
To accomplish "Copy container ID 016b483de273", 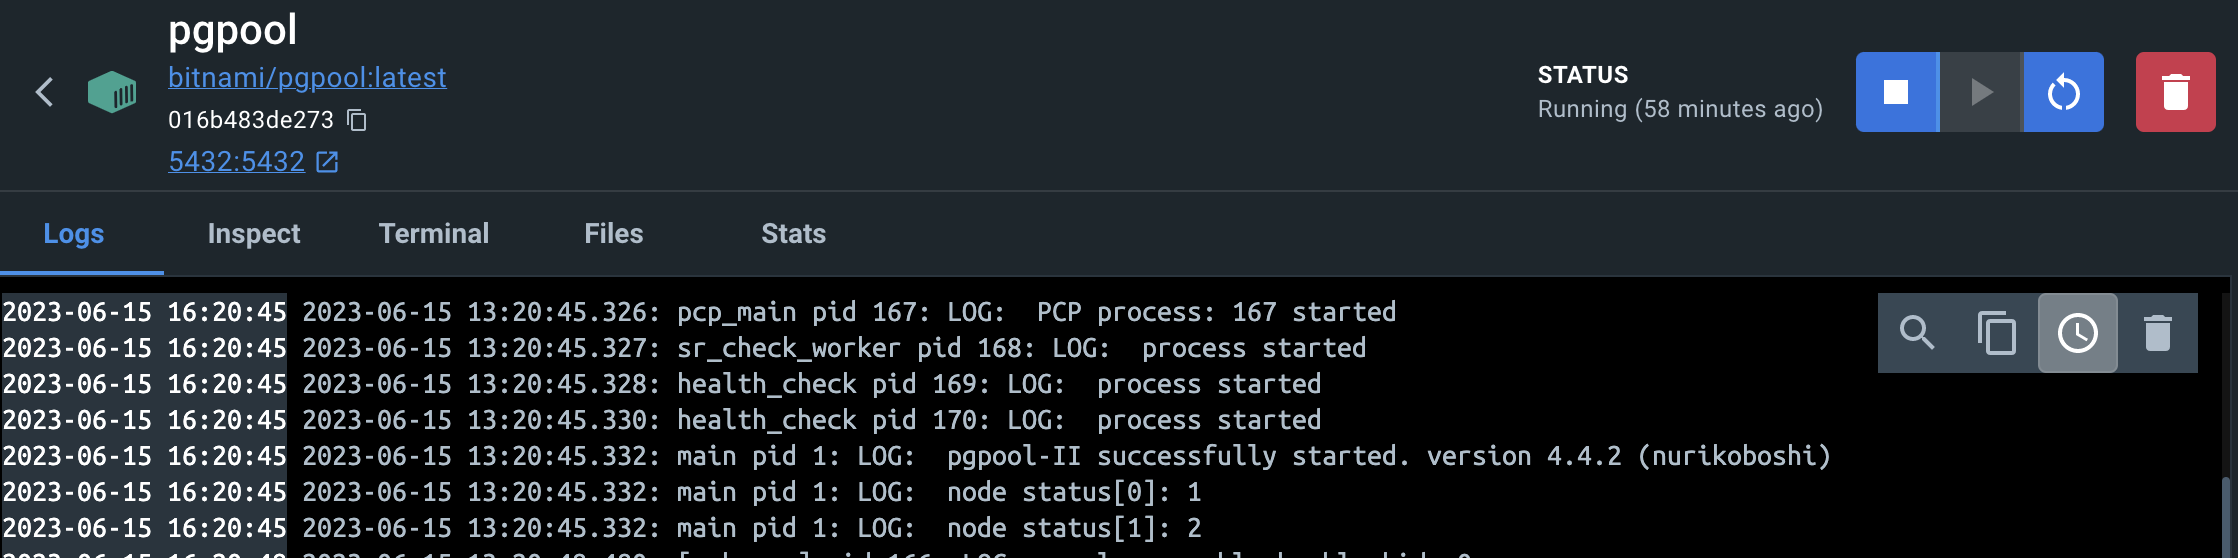I will pyautogui.click(x=357, y=120).
